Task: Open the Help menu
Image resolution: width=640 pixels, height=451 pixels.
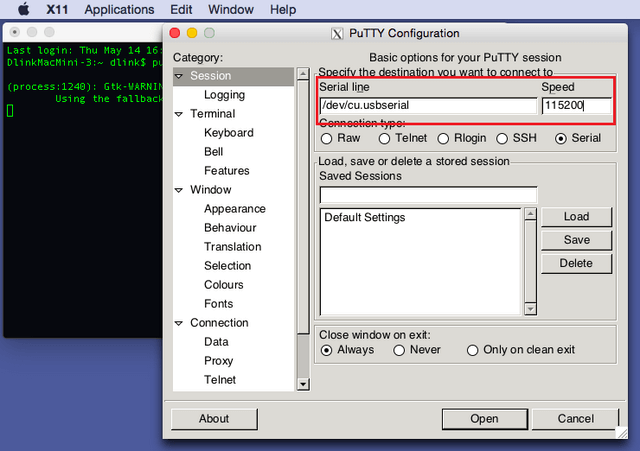Action: click(283, 9)
